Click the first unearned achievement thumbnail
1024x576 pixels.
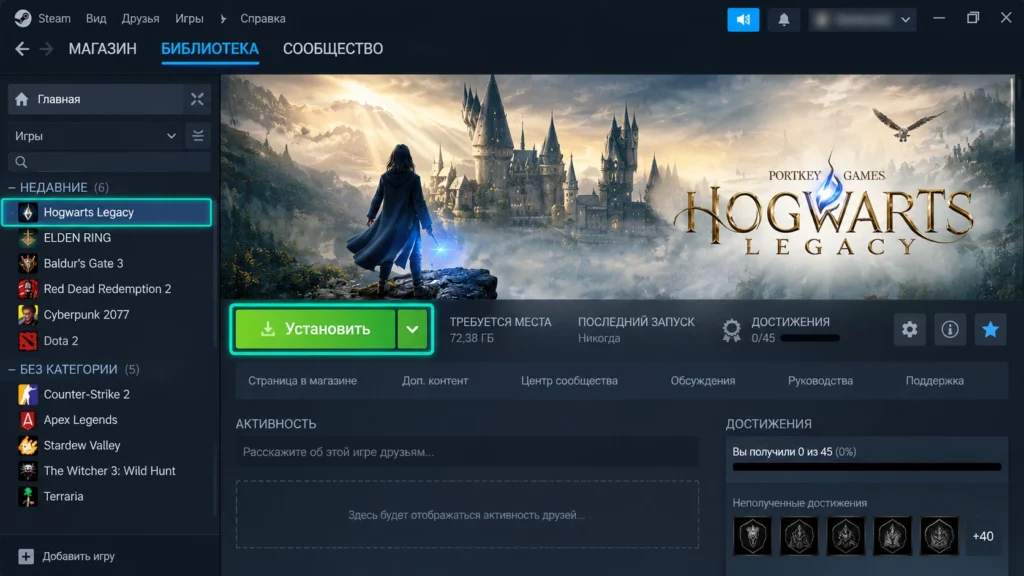(x=752, y=536)
